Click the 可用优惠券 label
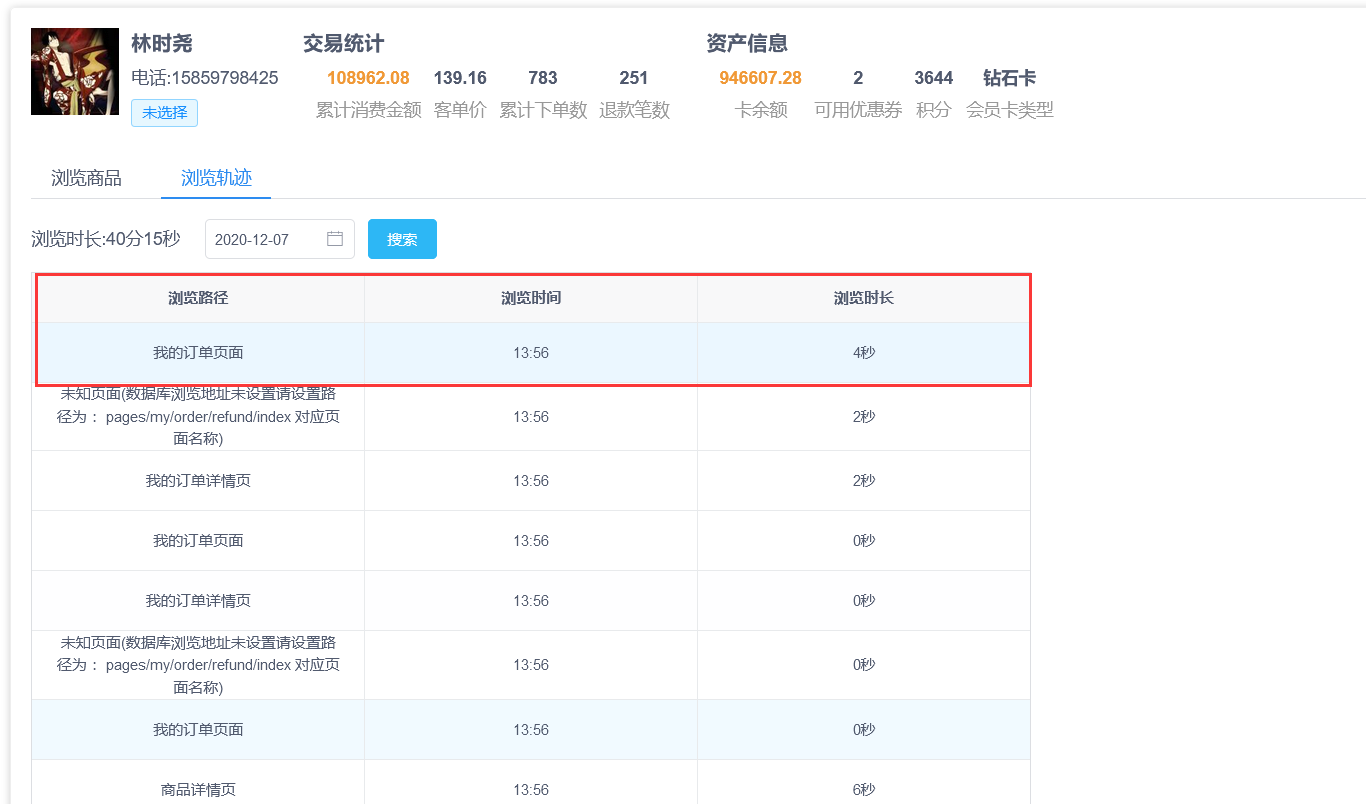The height and width of the screenshot is (804, 1366). 858,110
